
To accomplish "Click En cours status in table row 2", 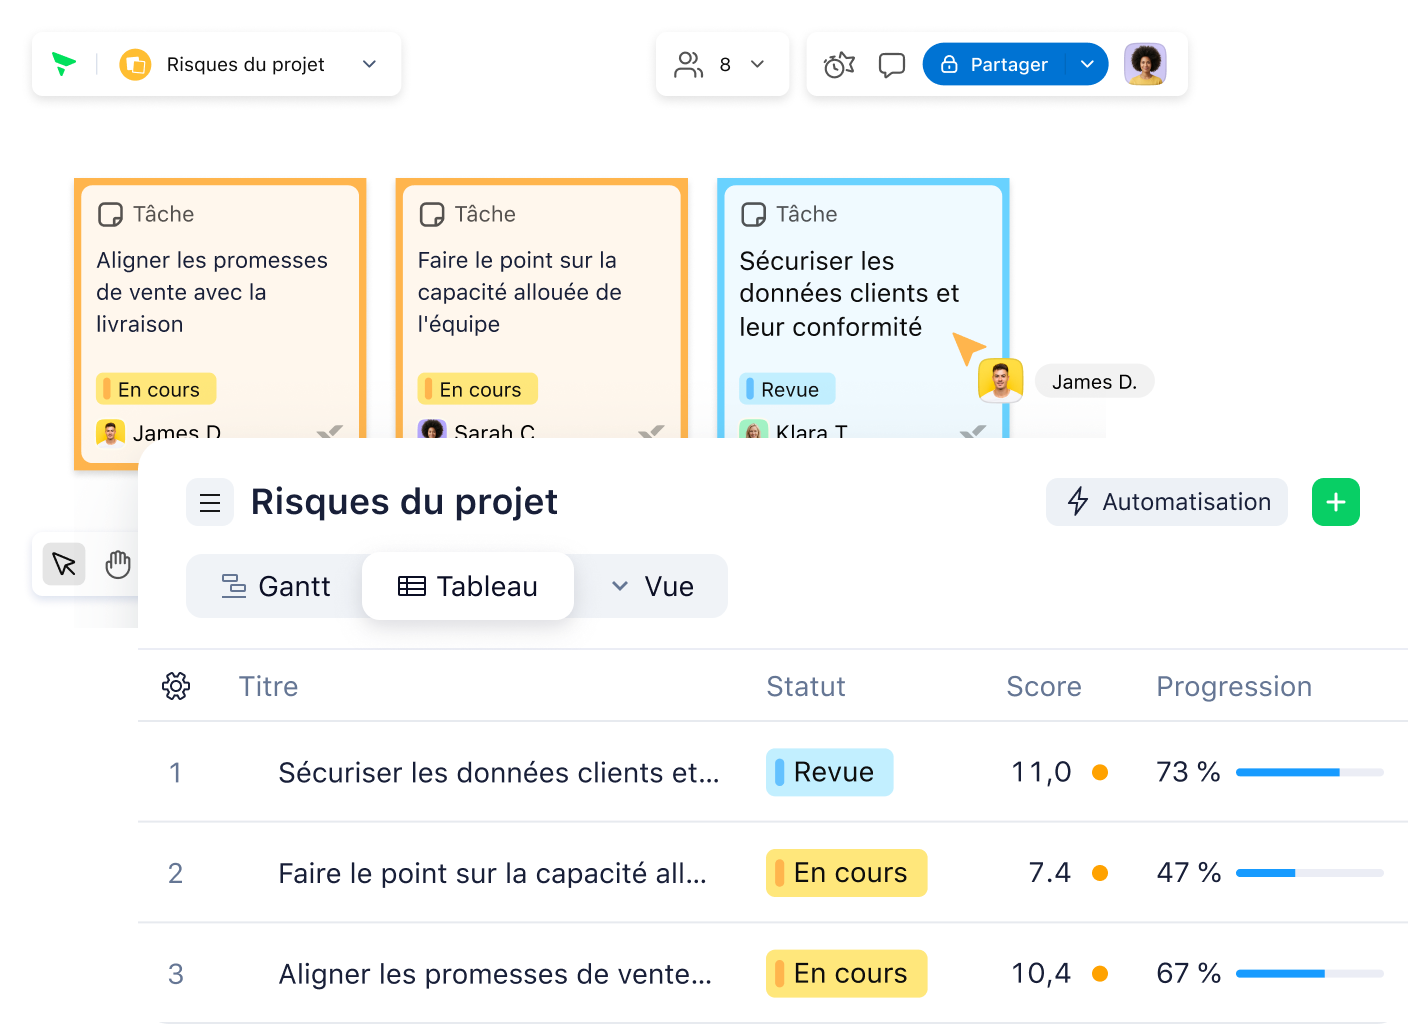I will point(846,873).
